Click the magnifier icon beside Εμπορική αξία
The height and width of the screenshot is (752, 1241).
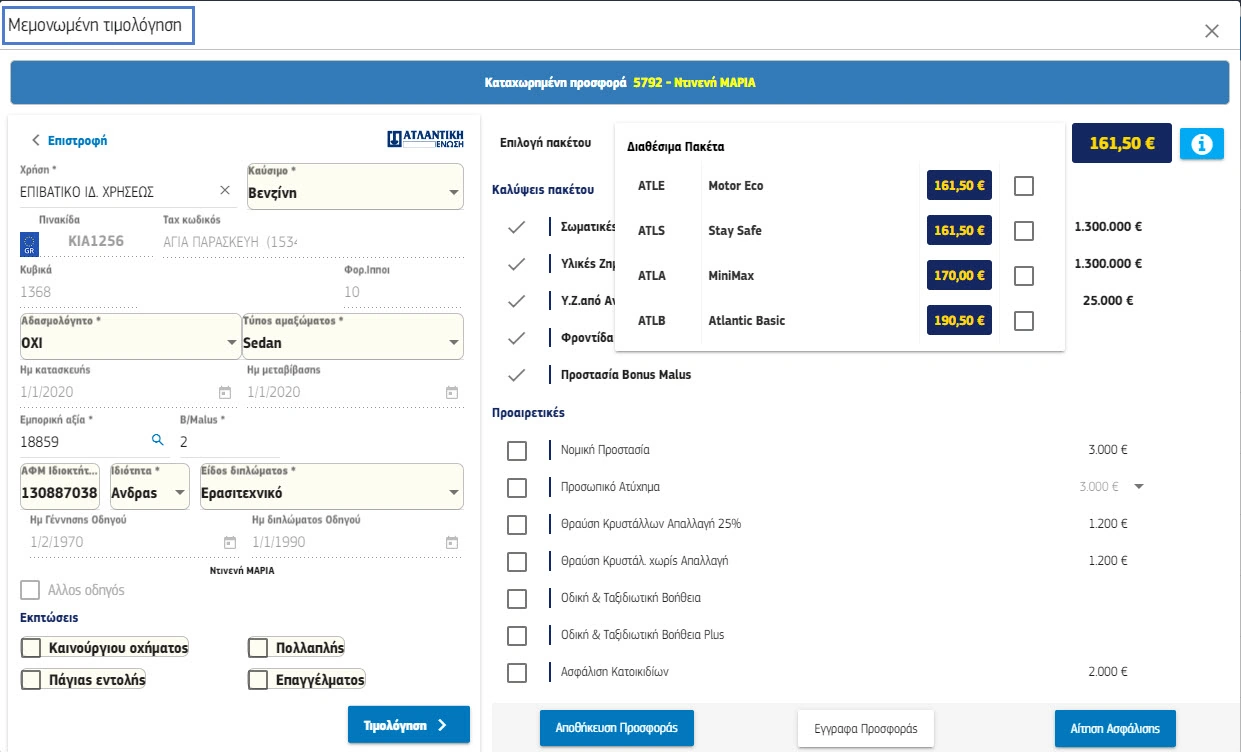(x=156, y=440)
